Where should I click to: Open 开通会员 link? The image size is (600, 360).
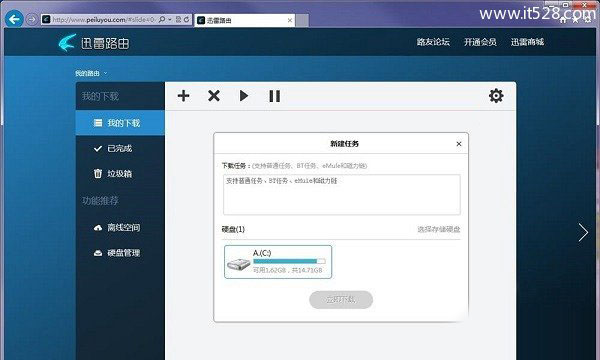(x=480, y=42)
